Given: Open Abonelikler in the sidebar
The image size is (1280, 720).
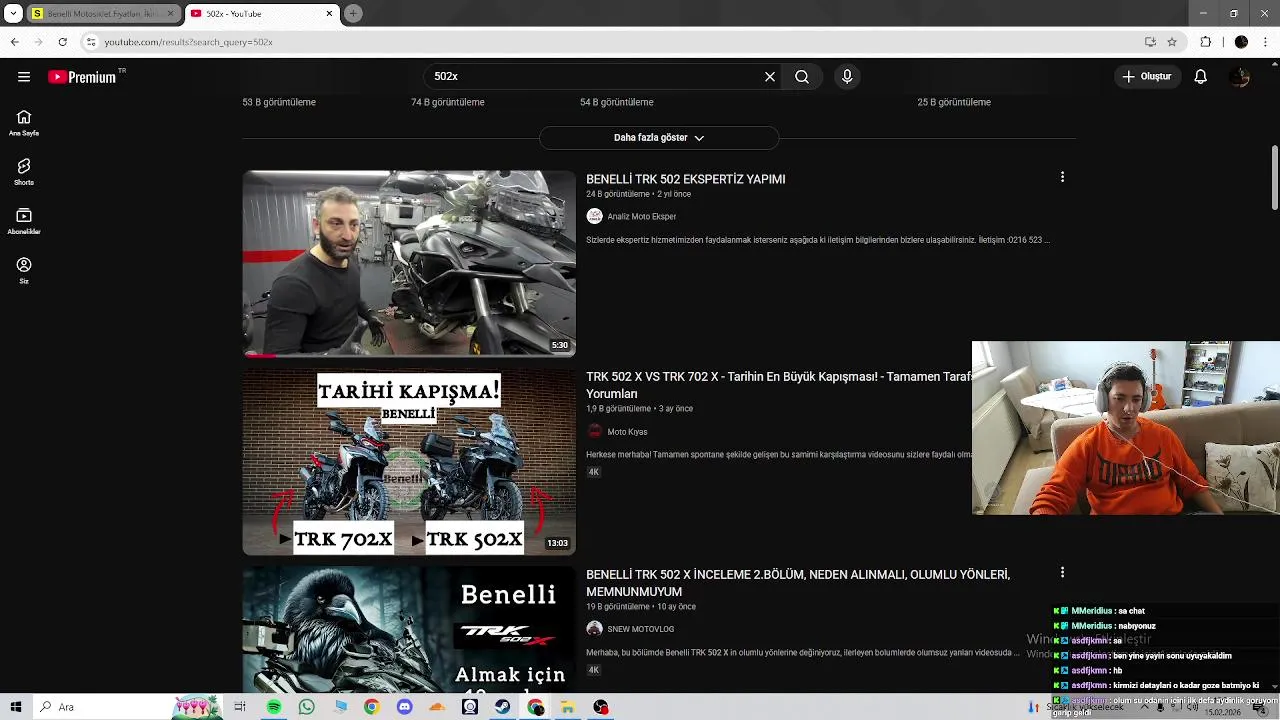Looking at the screenshot, I should (24, 221).
